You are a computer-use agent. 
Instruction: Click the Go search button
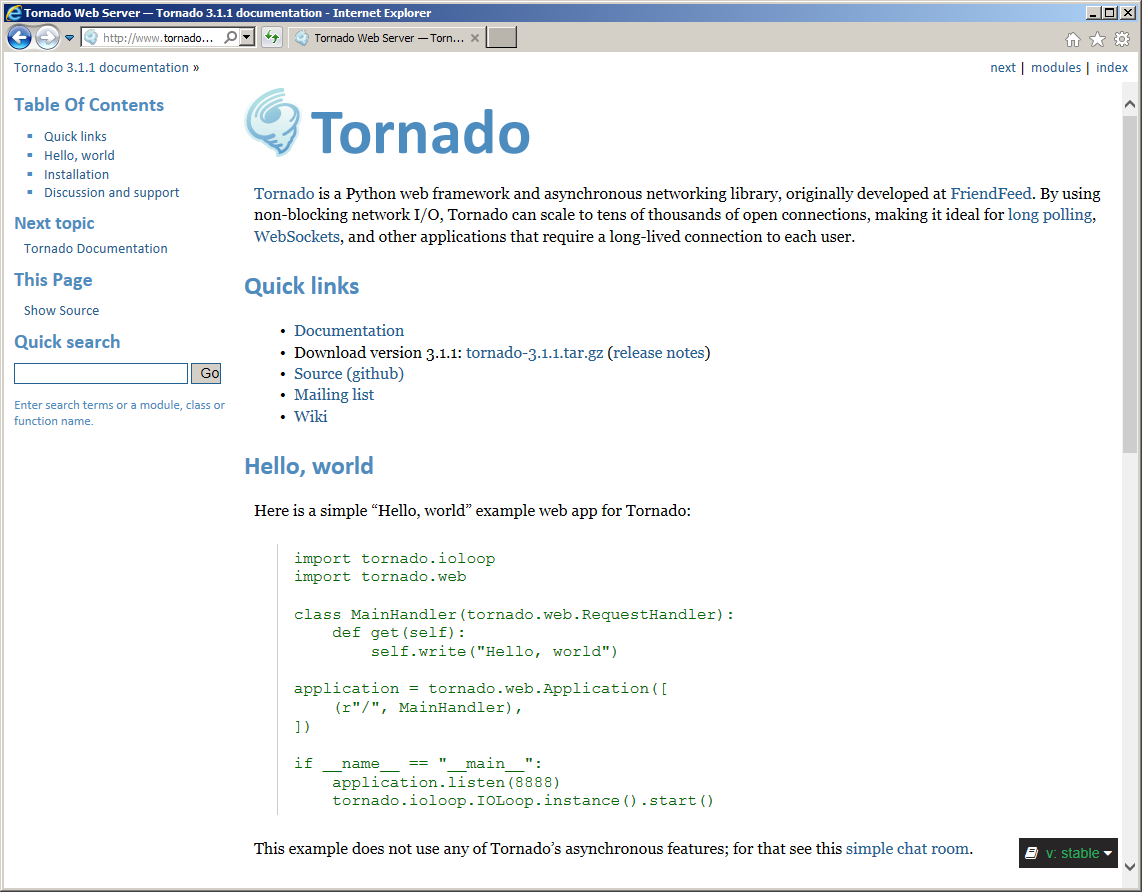click(206, 374)
